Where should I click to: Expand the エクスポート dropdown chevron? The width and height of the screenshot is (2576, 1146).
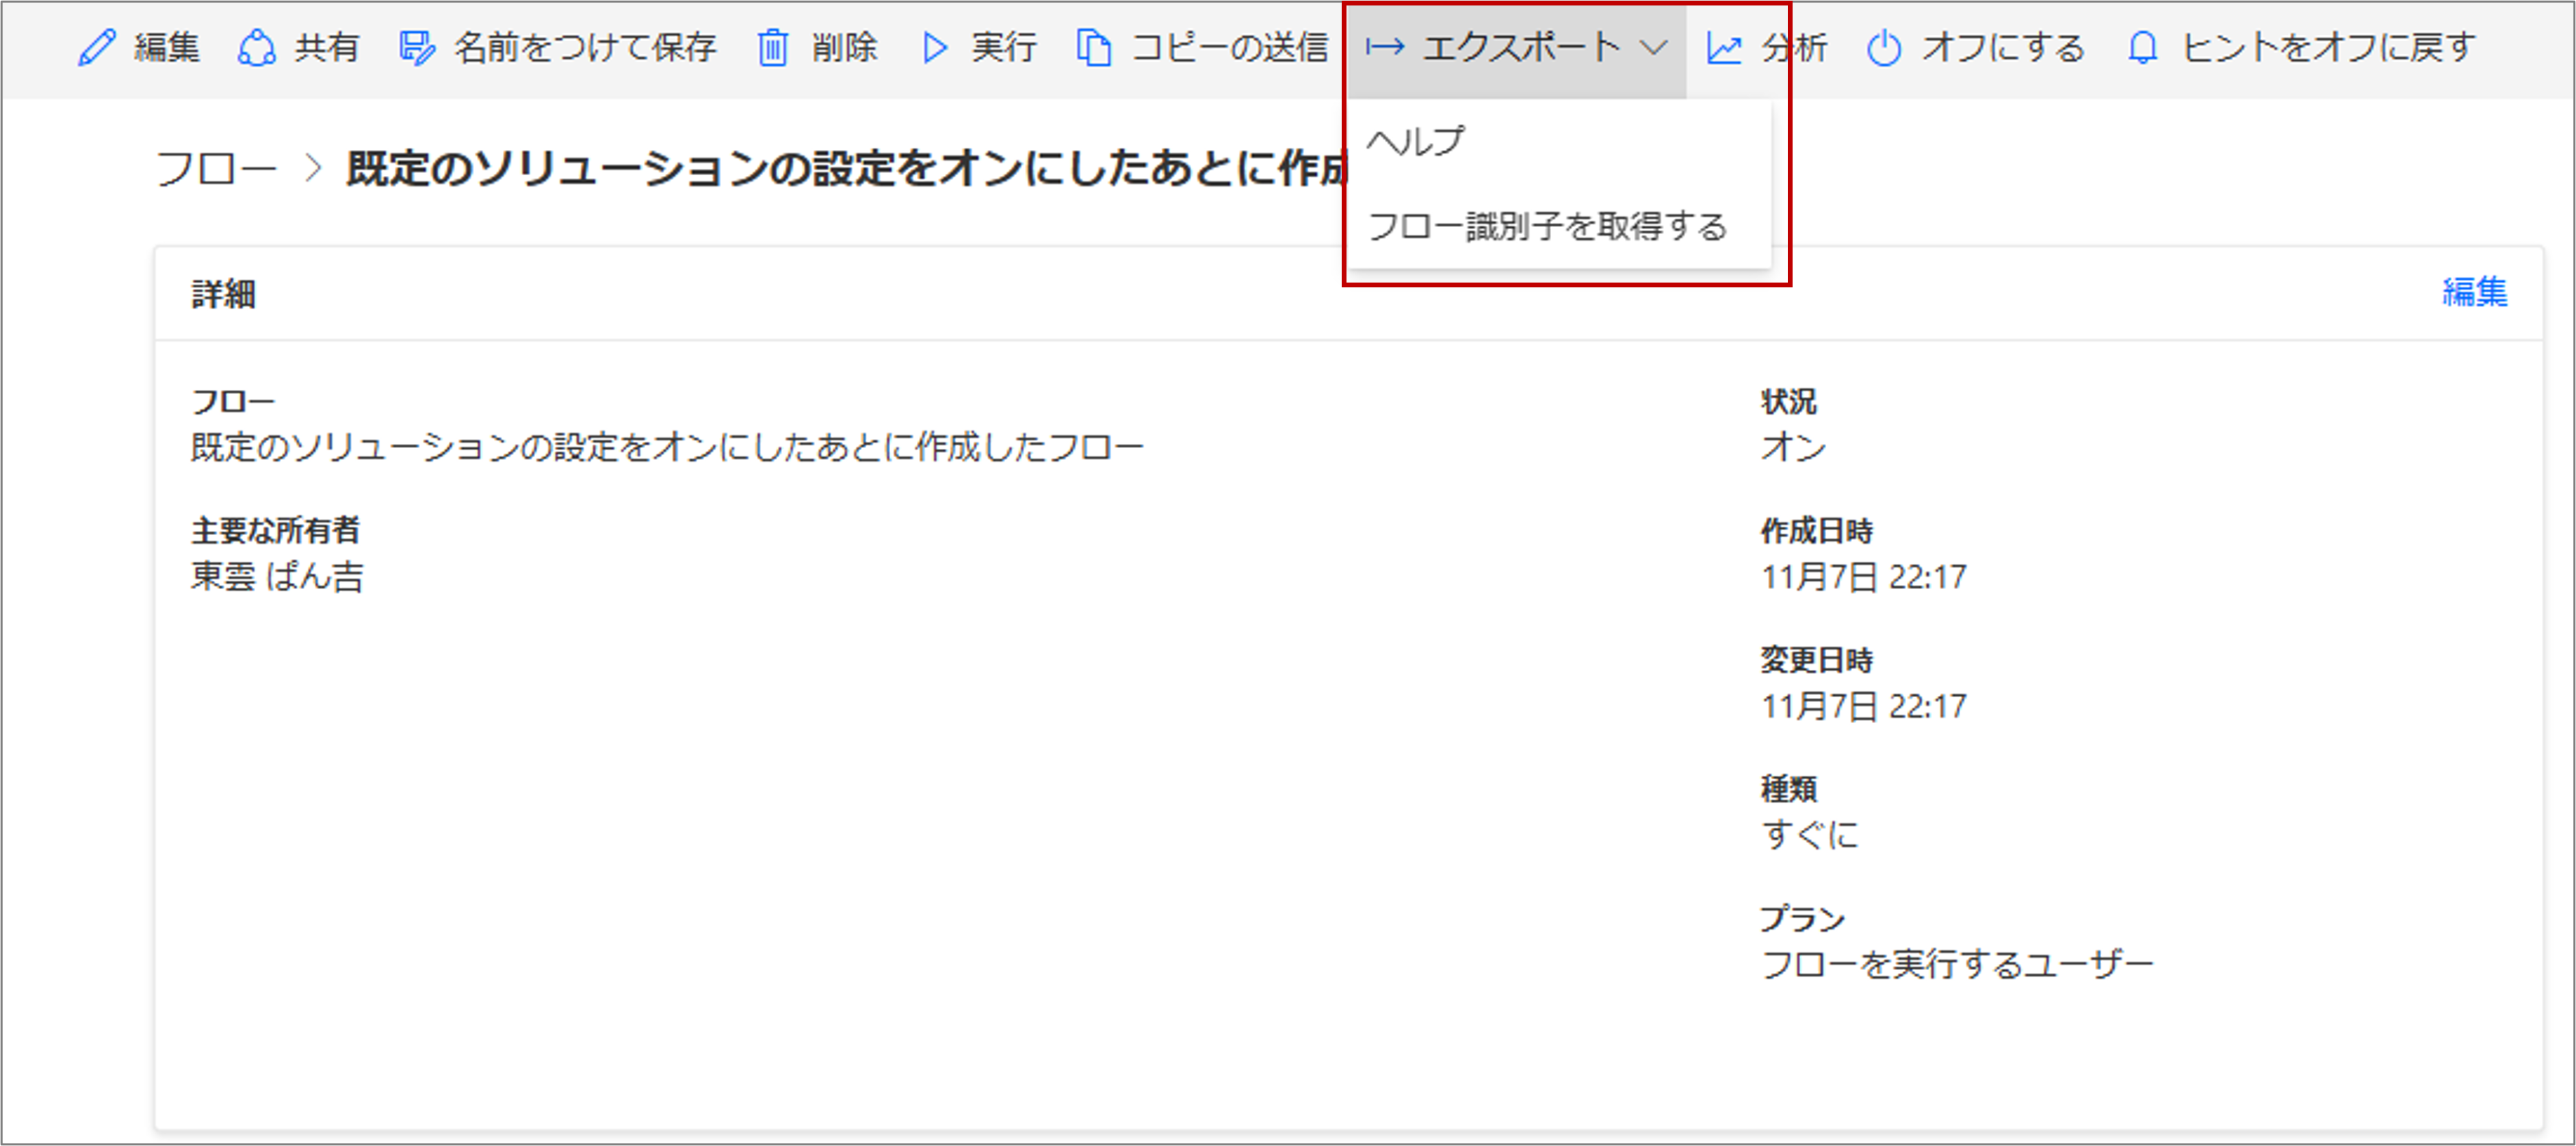(x=1656, y=46)
